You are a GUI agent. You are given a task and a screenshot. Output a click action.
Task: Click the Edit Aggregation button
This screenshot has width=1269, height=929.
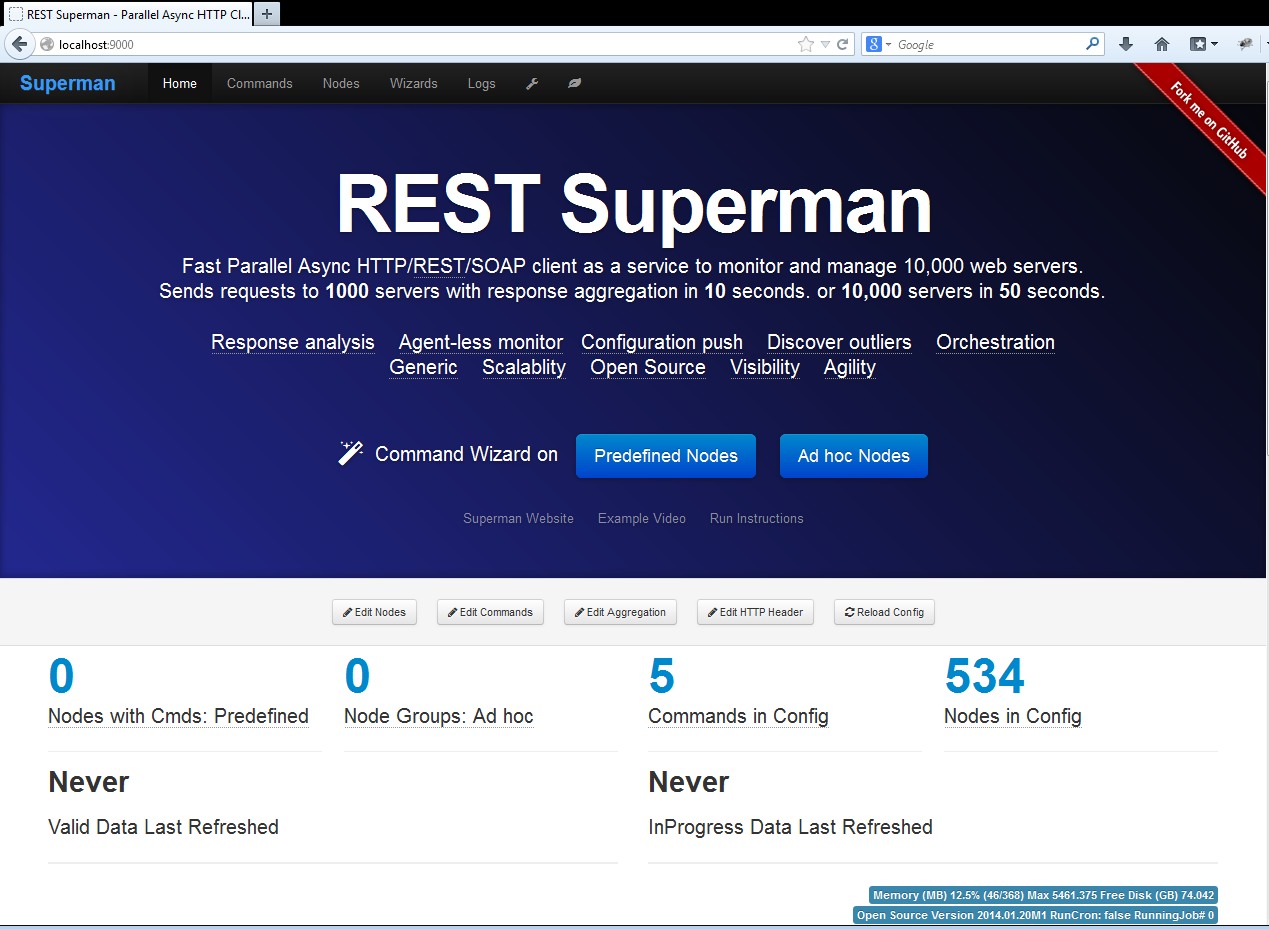coord(620,612)
